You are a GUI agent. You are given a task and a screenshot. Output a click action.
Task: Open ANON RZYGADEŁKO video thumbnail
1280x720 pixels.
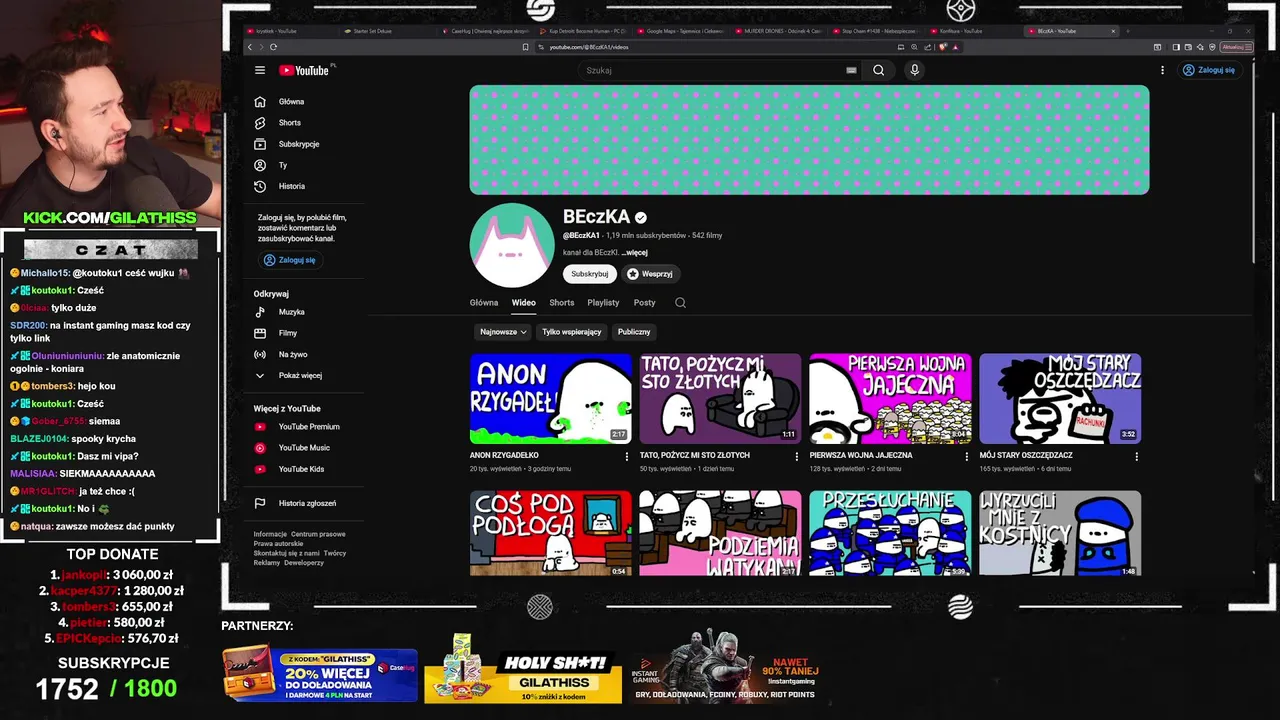click(x=551, y=399)
